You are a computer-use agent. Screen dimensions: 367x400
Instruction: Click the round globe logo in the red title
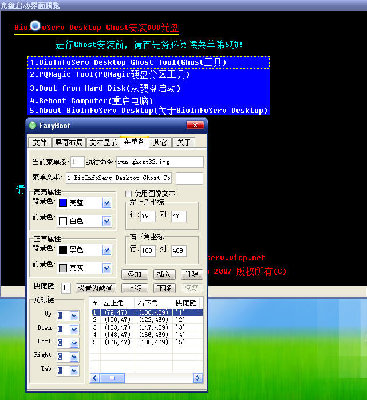pyautogui.click(x=35, y=25)
